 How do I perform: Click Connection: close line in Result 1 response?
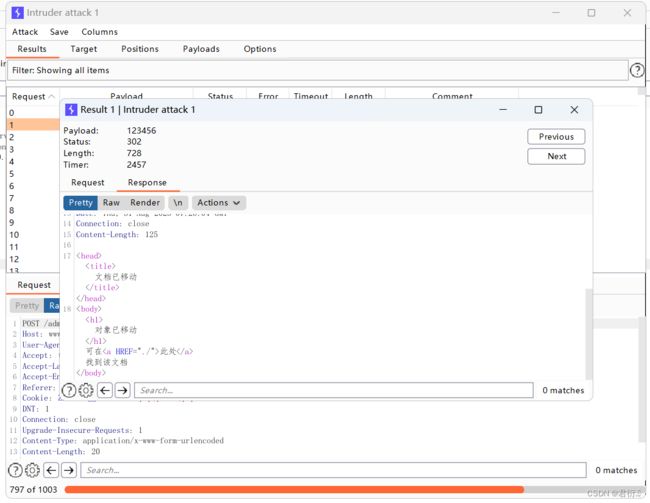pos(112,224)
